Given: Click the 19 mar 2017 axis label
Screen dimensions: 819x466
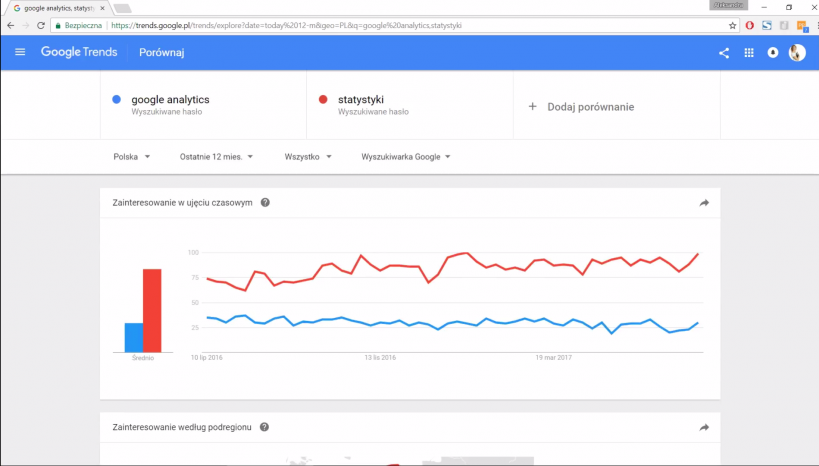Looking at the screenshot, I should pos(554,358).
